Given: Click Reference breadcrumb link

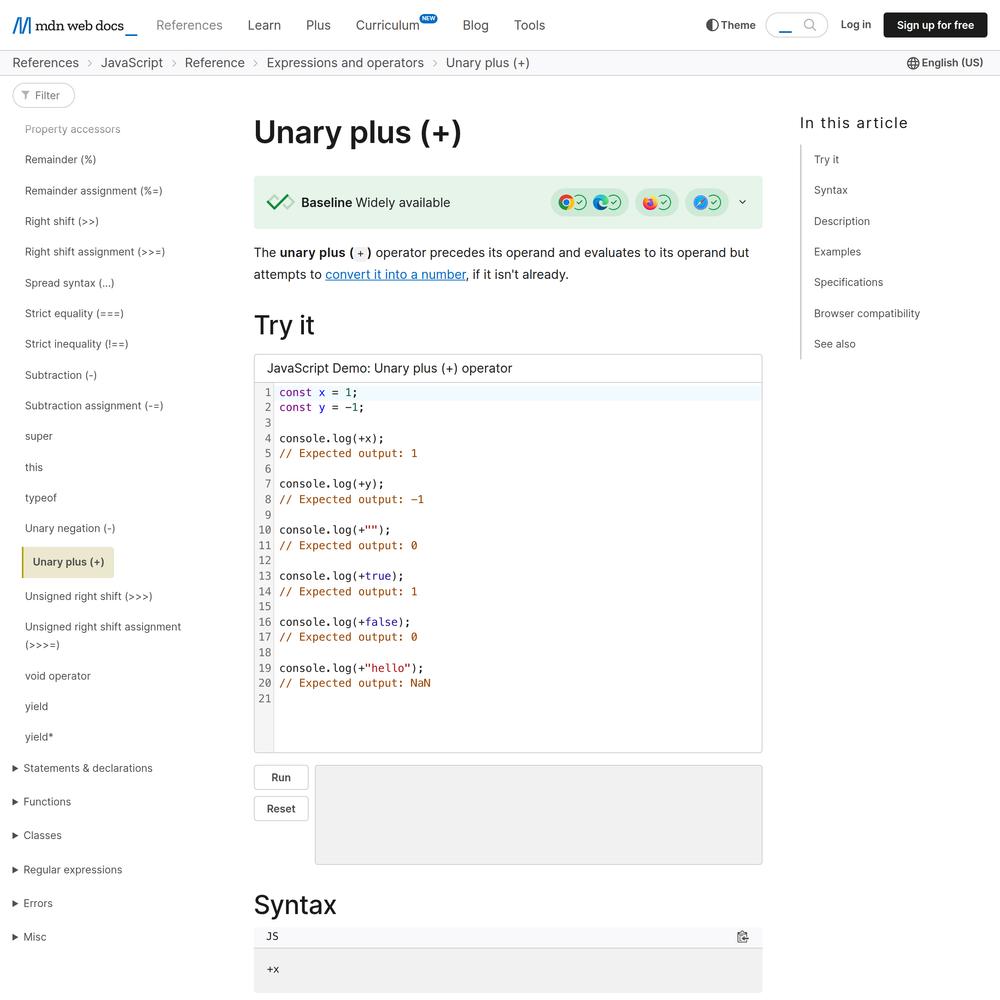Looking at the screenshot, I should click(x=214, y=62).
